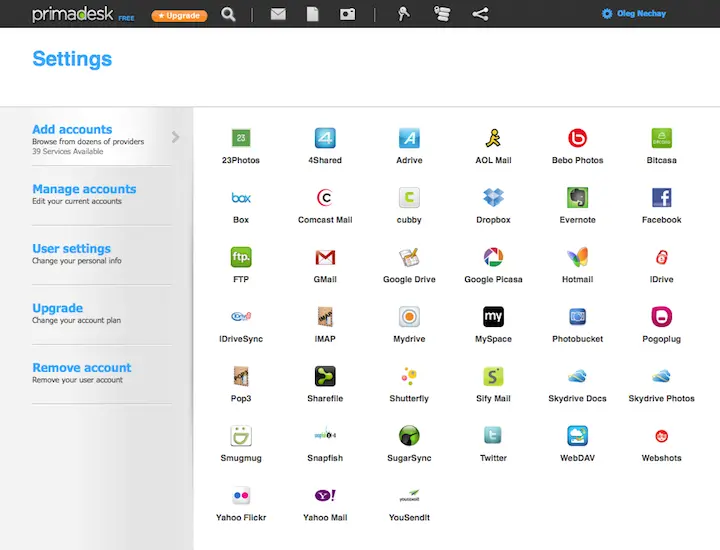Select the Google Drive icon
This screenshot has height=550, width=720.
[409, 257]
